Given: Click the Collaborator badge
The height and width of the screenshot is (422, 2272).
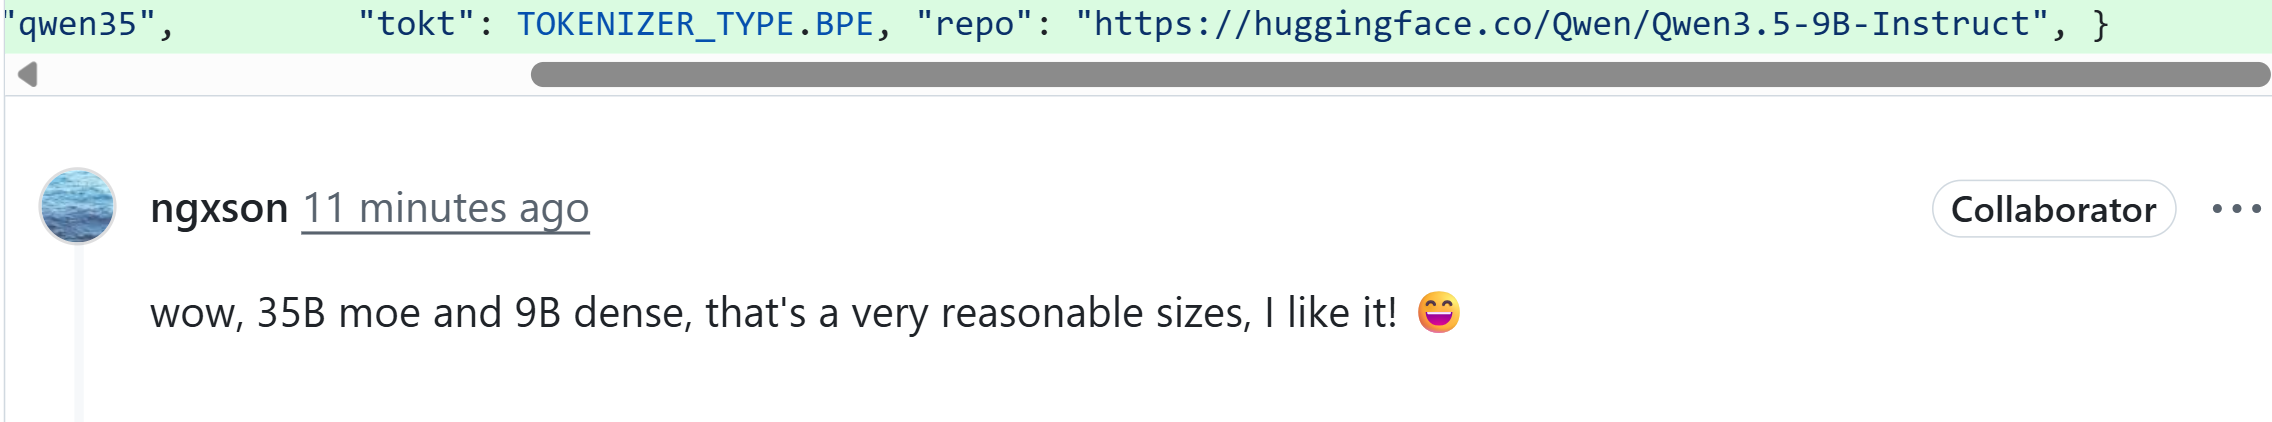Looking at the screenshot, I should 2053,209.
